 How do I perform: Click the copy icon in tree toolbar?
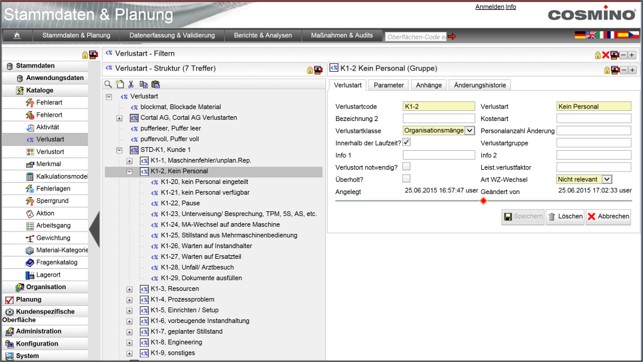[143, 84]
